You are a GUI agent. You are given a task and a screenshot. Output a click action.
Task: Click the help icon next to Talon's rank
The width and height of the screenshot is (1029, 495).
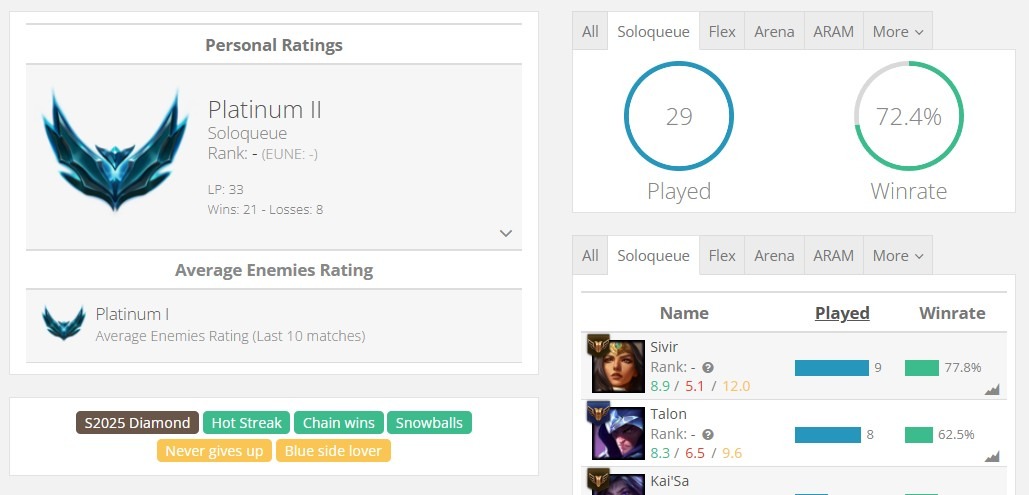tap(708, 435)
